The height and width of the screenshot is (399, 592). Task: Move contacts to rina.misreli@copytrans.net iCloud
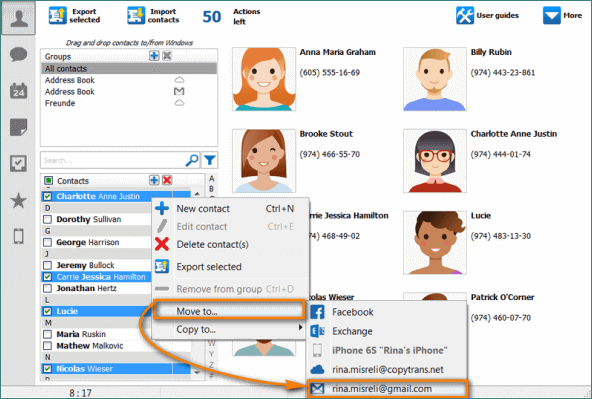click(x=387, y=370)
